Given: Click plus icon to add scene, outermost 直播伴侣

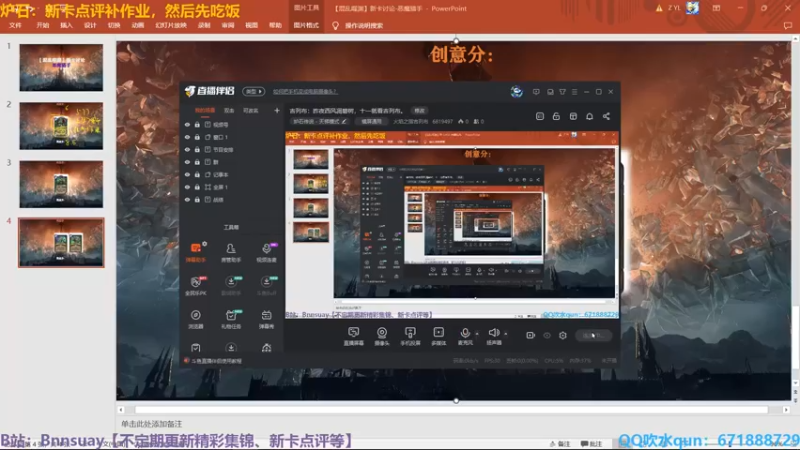Looking at the screenshot, I should click(x=277, y=110).
